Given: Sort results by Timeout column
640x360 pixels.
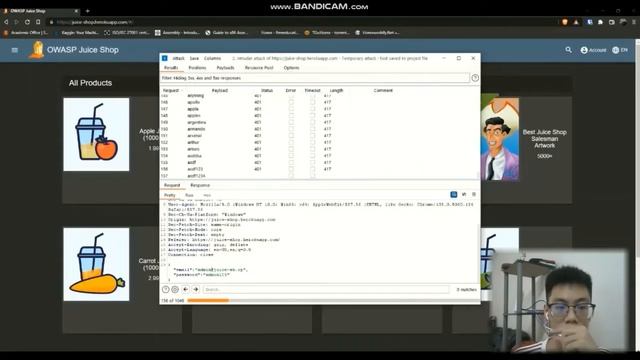Looking at the screenshot, I should (x=312, y=90).
